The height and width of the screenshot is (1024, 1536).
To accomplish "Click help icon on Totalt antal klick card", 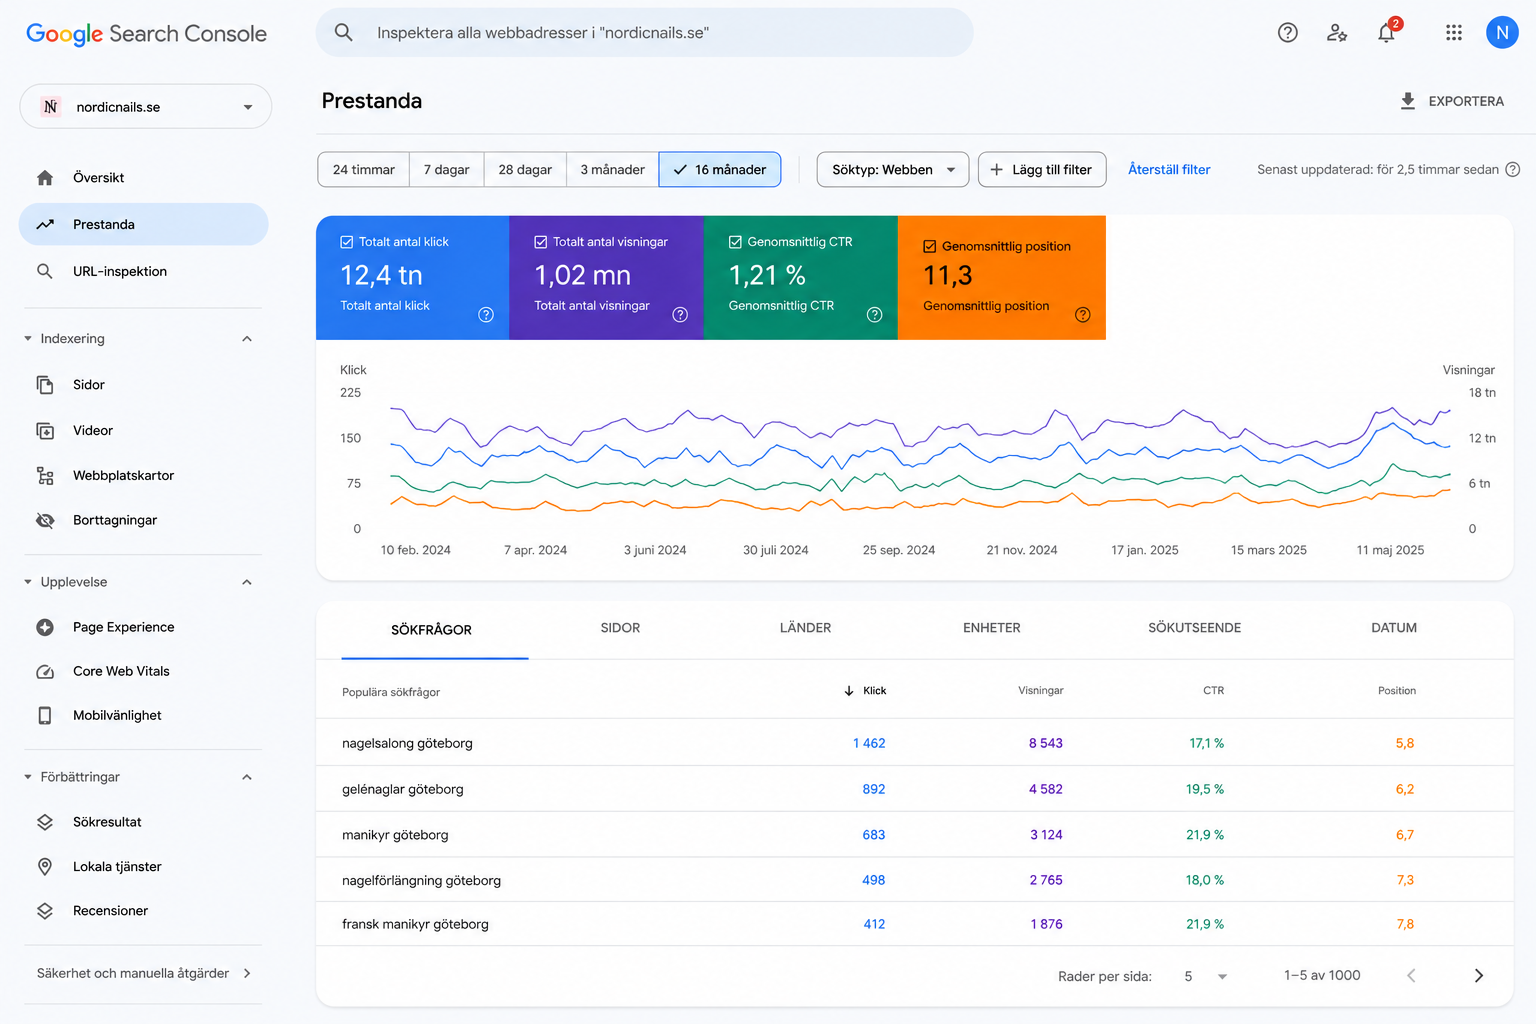I will coord(486,315).
